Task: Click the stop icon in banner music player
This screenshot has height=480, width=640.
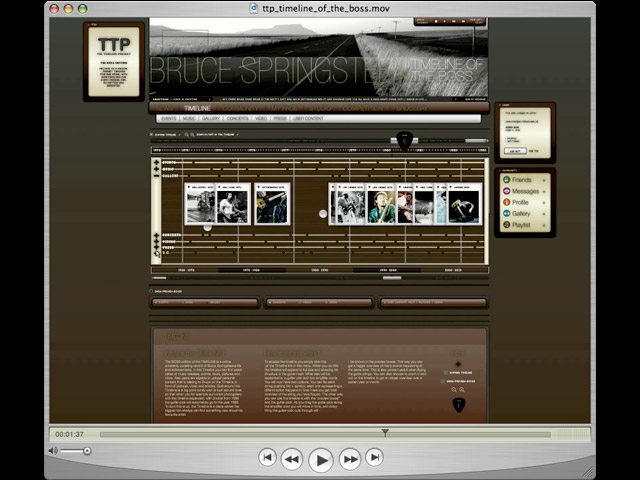Action: click(436, 21)
